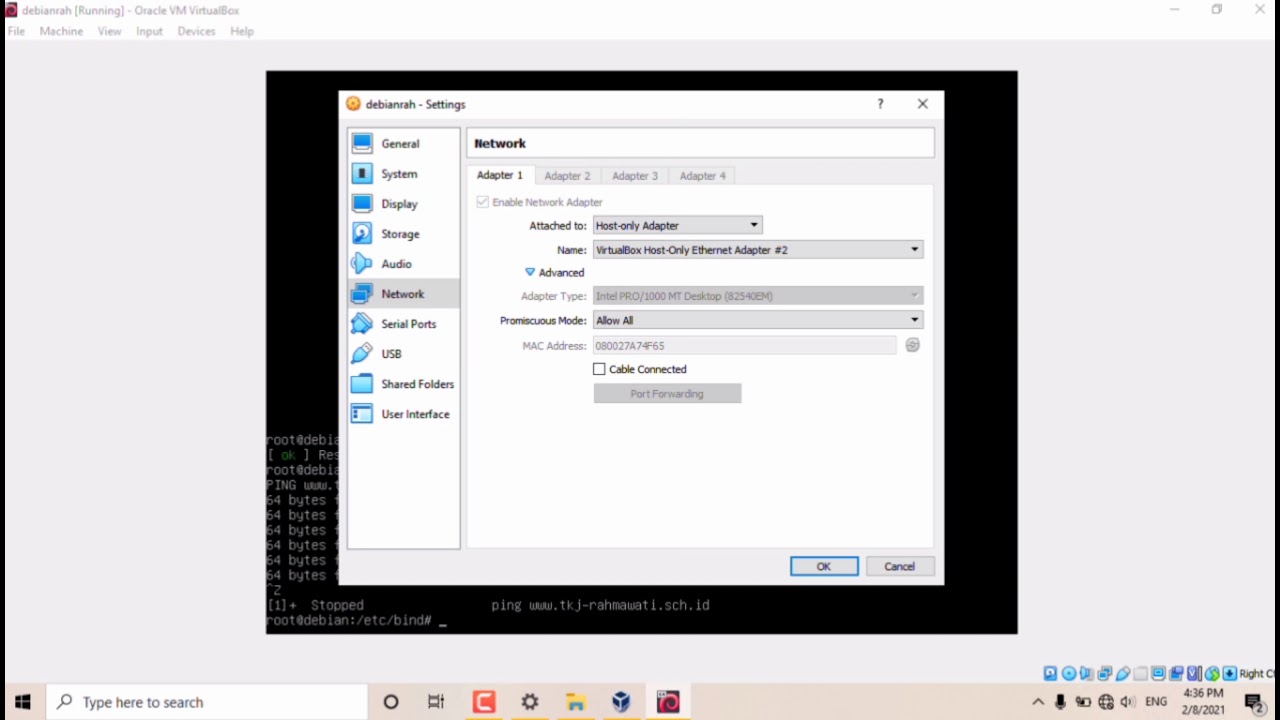
Task: Open the Devices menu
Action: pyautogui.click(x=196, y=31)
